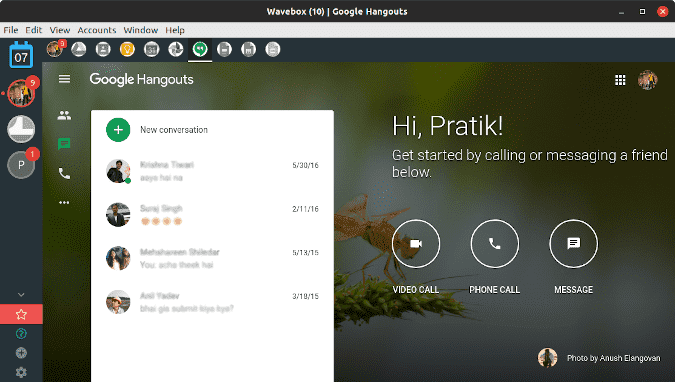Open the Edit menu
The image size is (675, 382).
tap(34, 30)
